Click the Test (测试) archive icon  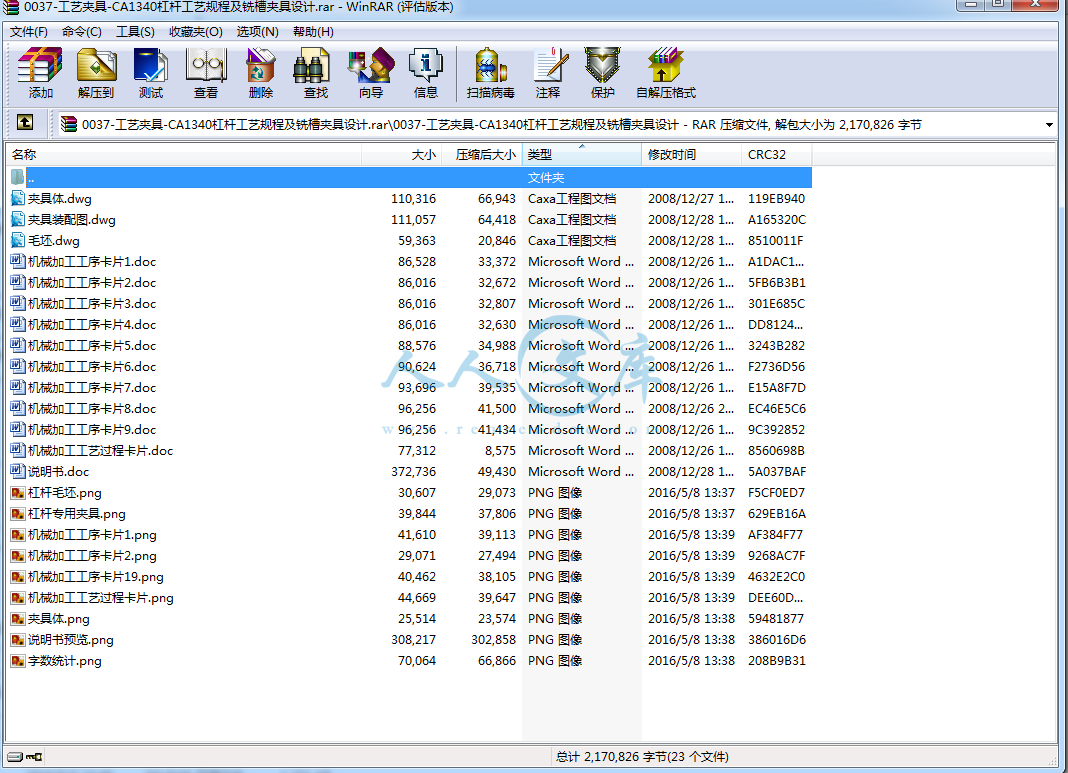point(151,72)
